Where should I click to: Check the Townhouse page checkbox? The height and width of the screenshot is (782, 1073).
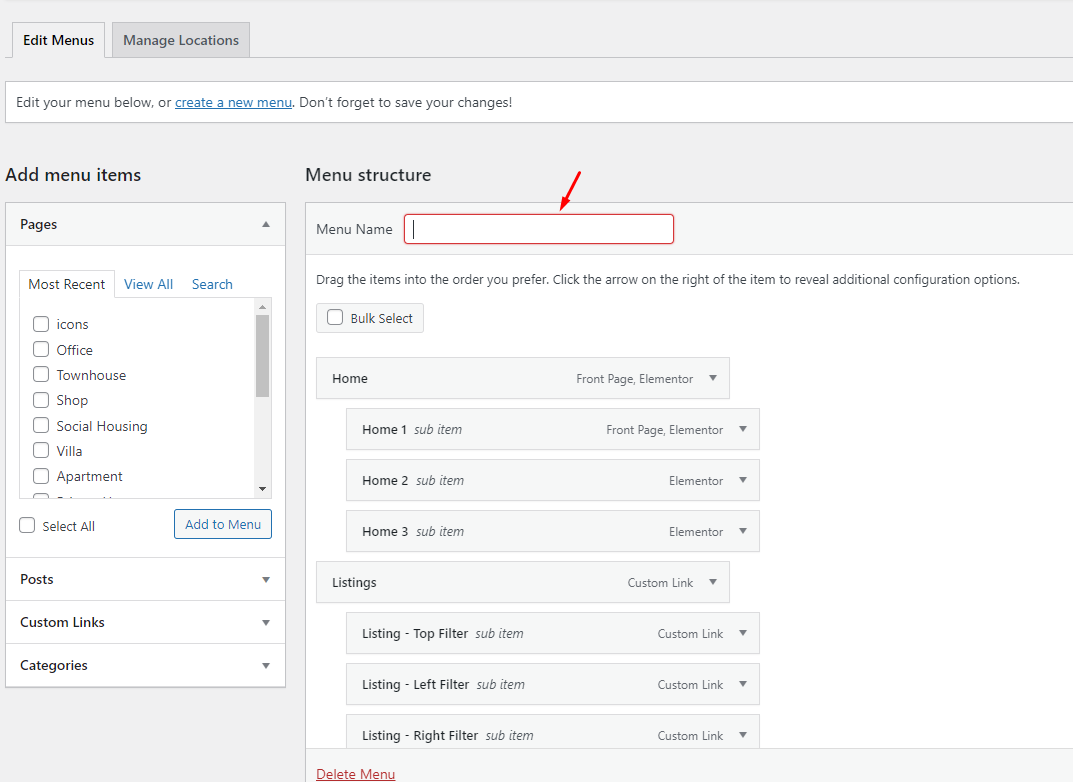(x=41, y=375)
